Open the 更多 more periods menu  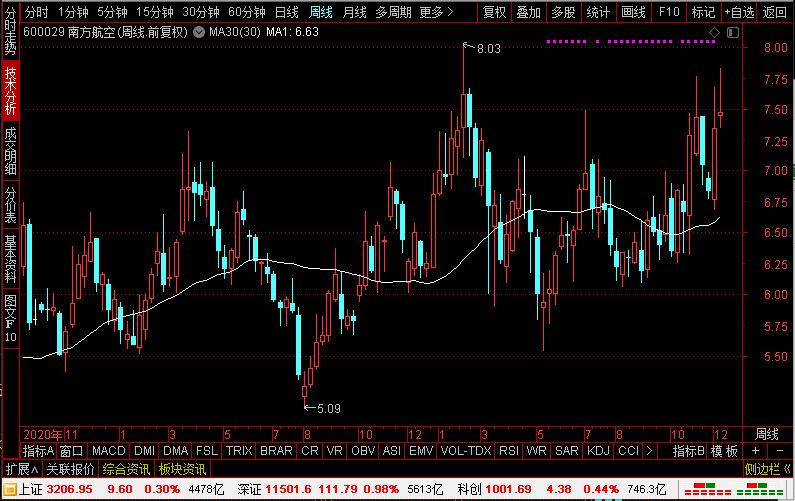point(436,12)
